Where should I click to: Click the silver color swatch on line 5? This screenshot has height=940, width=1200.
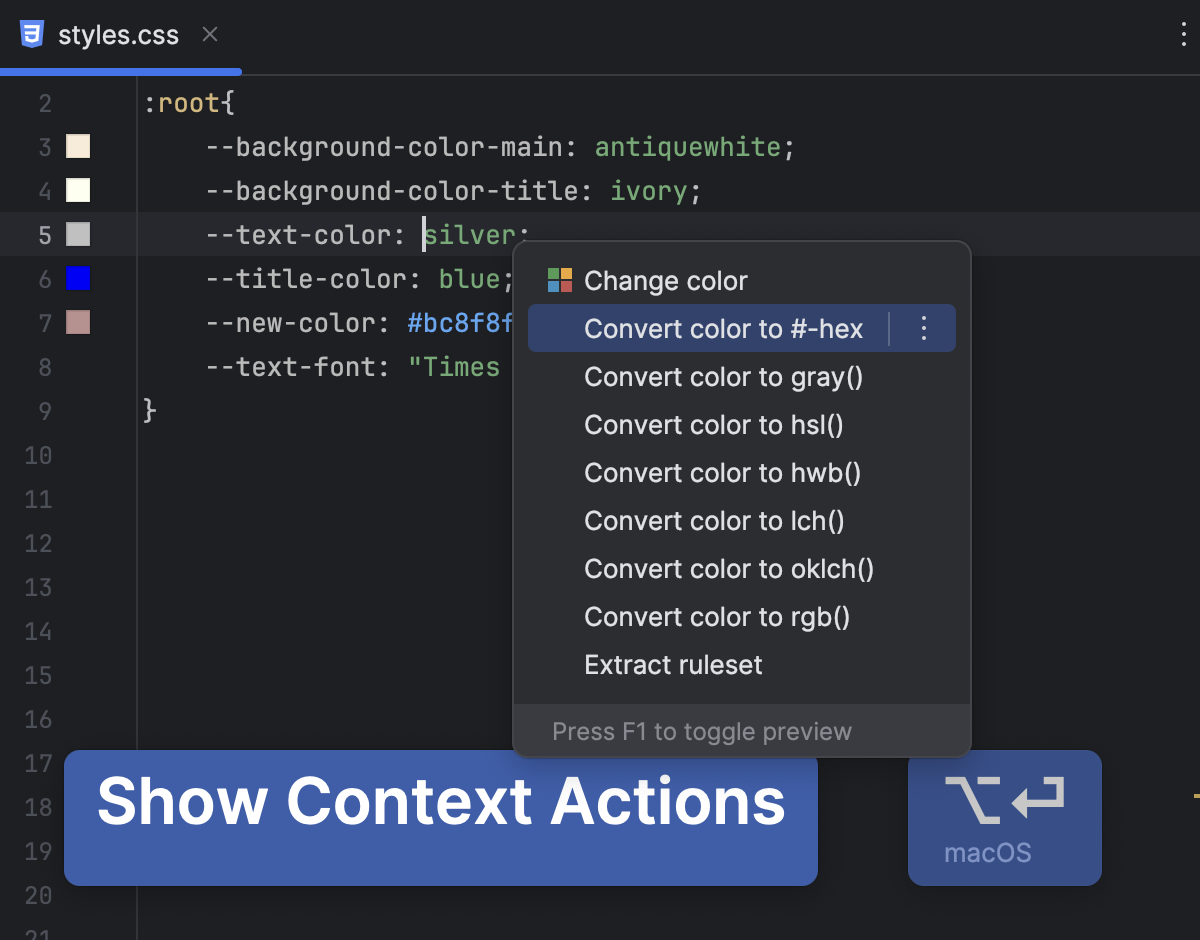77,234
